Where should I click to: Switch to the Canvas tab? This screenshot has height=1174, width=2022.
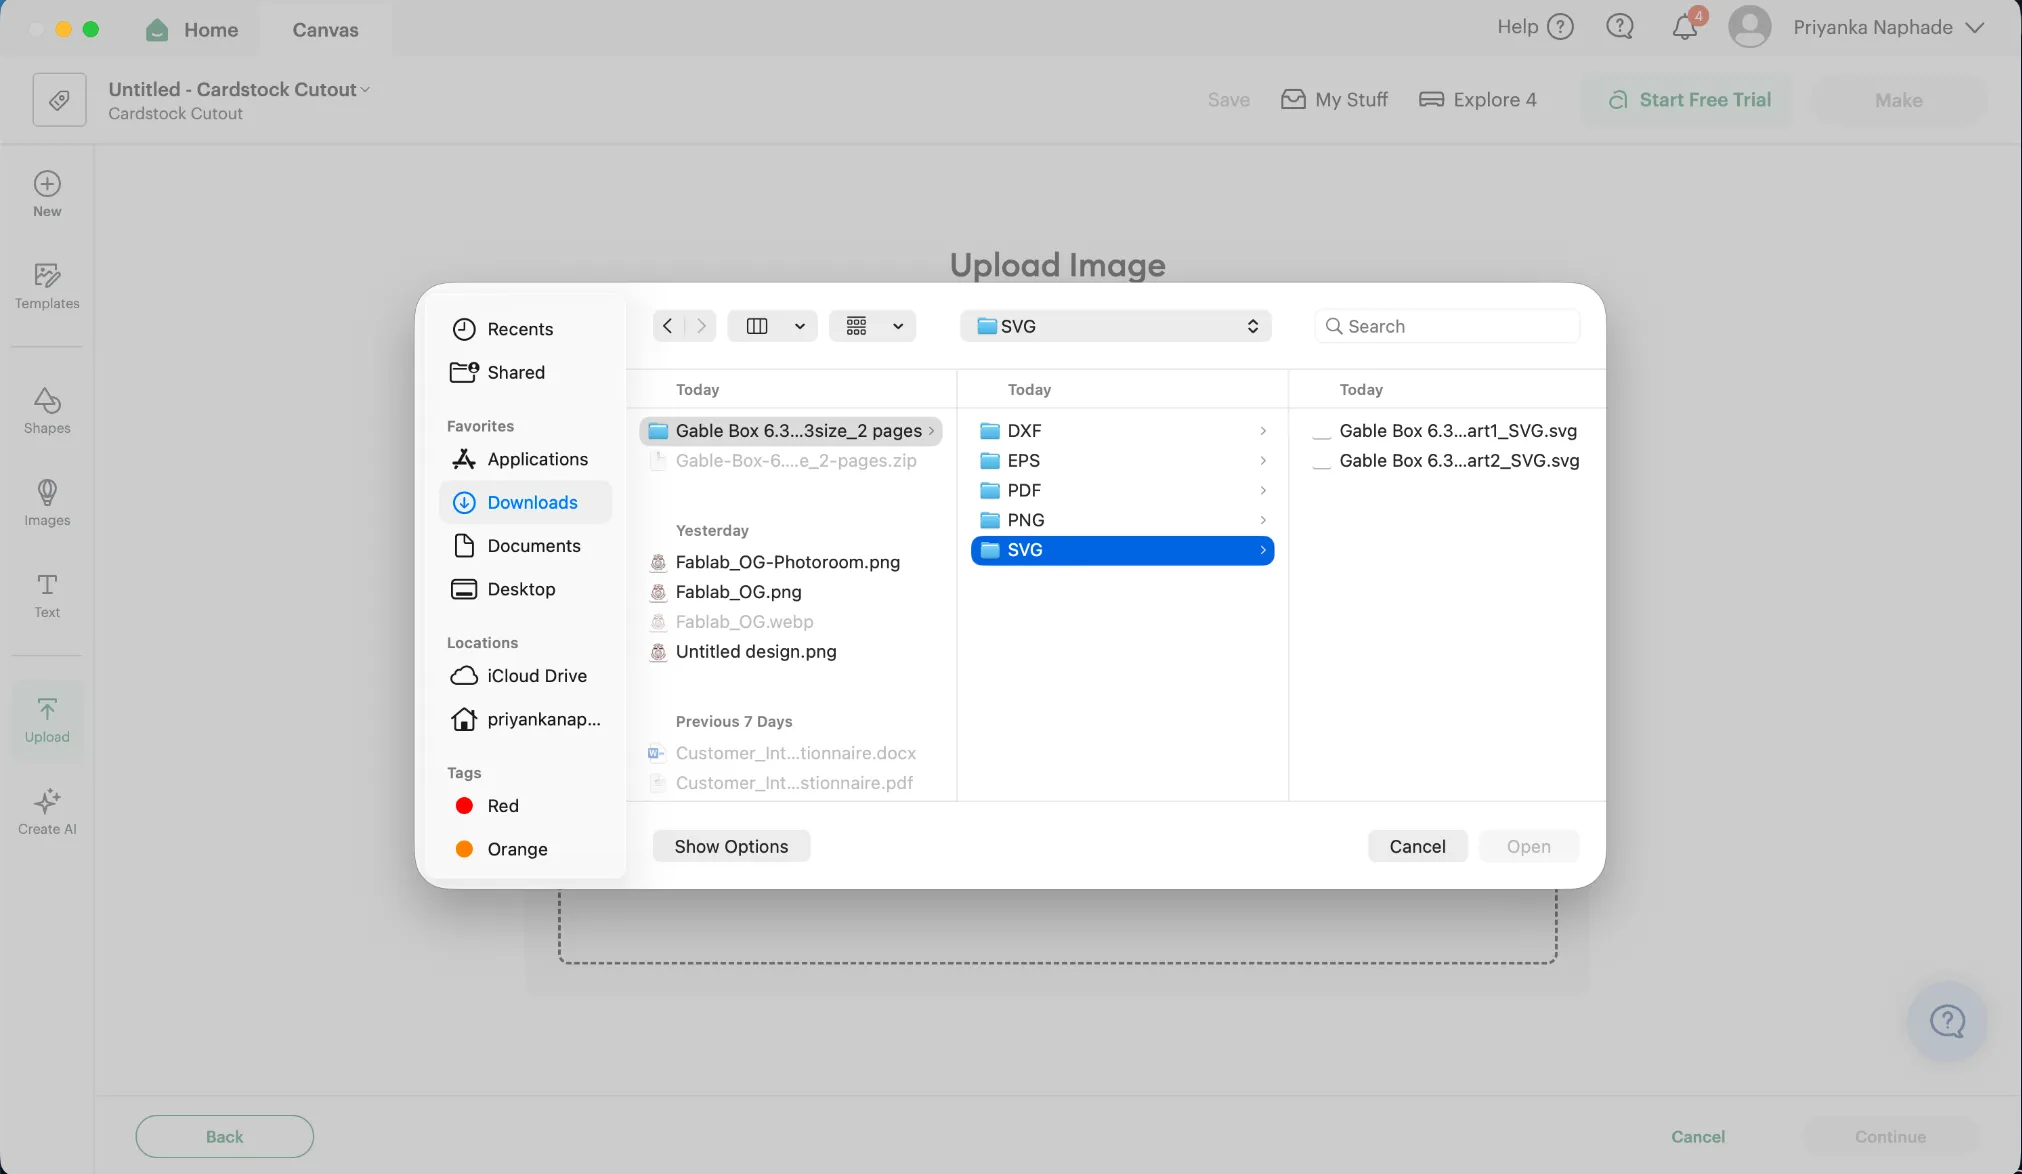(x=325, y=30)
